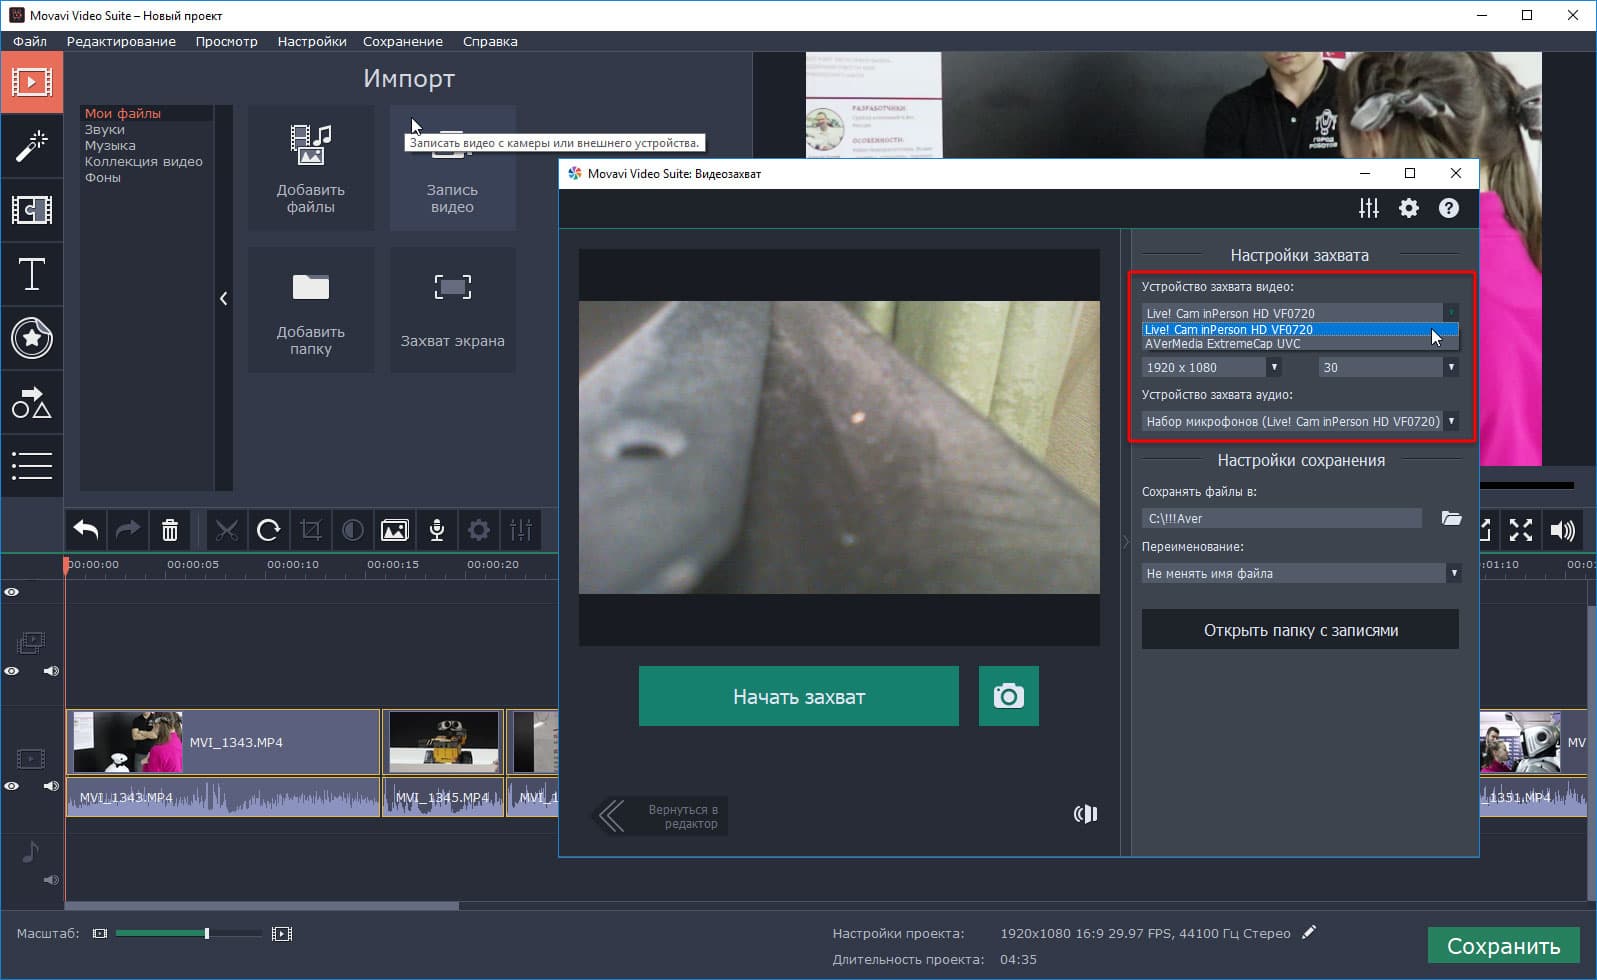The width and height of the screenshot is (1597, 980).
Task: Click the green Сохранить button
Action: click(1503, 946)
